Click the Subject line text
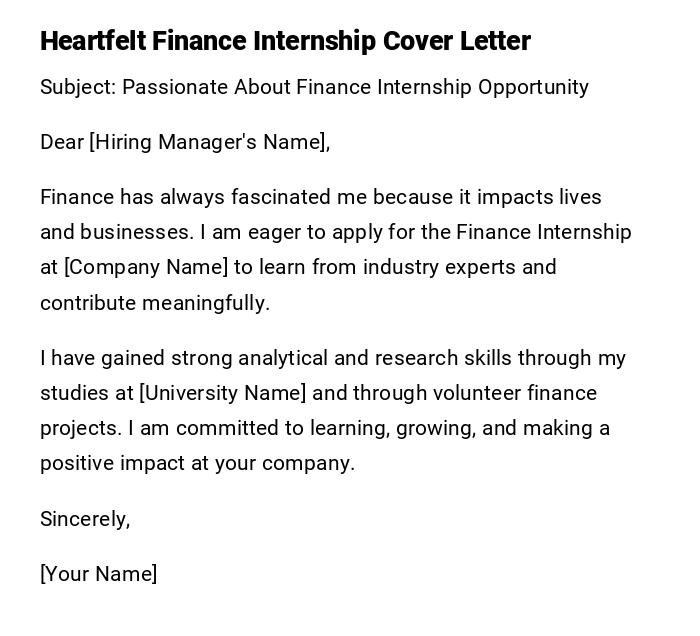 click(314, 87)
